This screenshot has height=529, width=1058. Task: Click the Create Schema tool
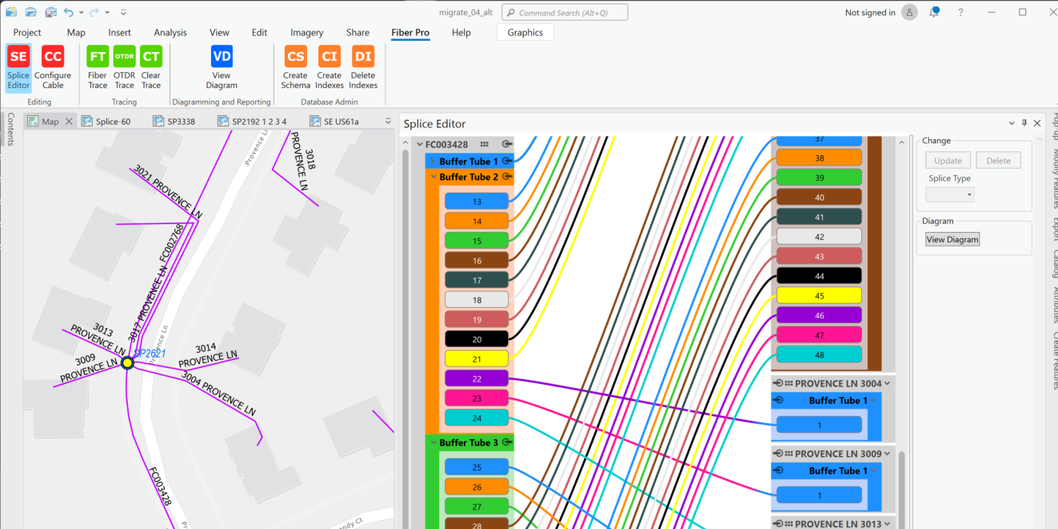point(296,67)
